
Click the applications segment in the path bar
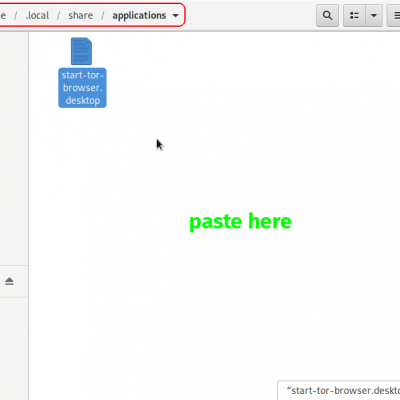tap(139, 15)
